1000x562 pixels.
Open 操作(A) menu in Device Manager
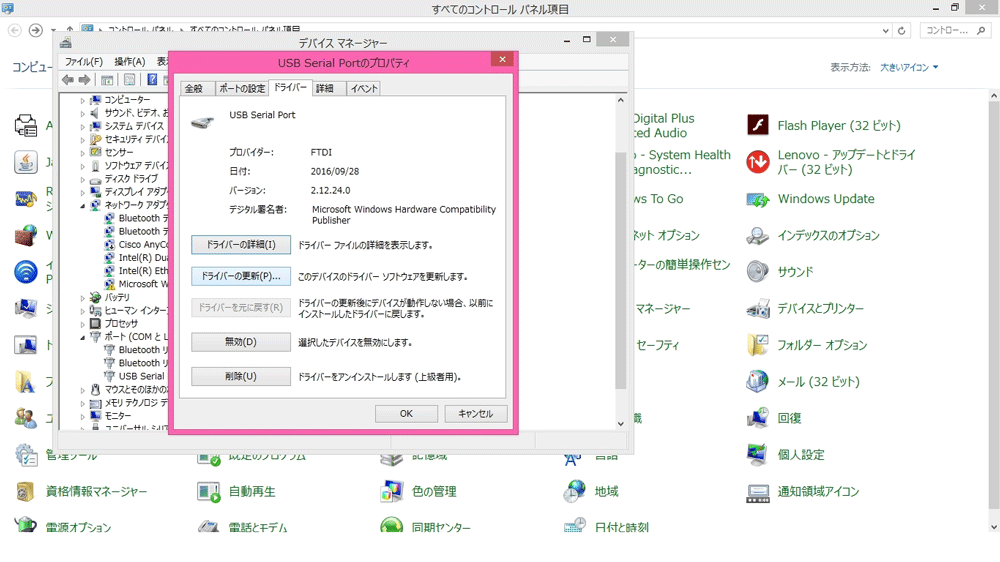(x=129, y=61)
